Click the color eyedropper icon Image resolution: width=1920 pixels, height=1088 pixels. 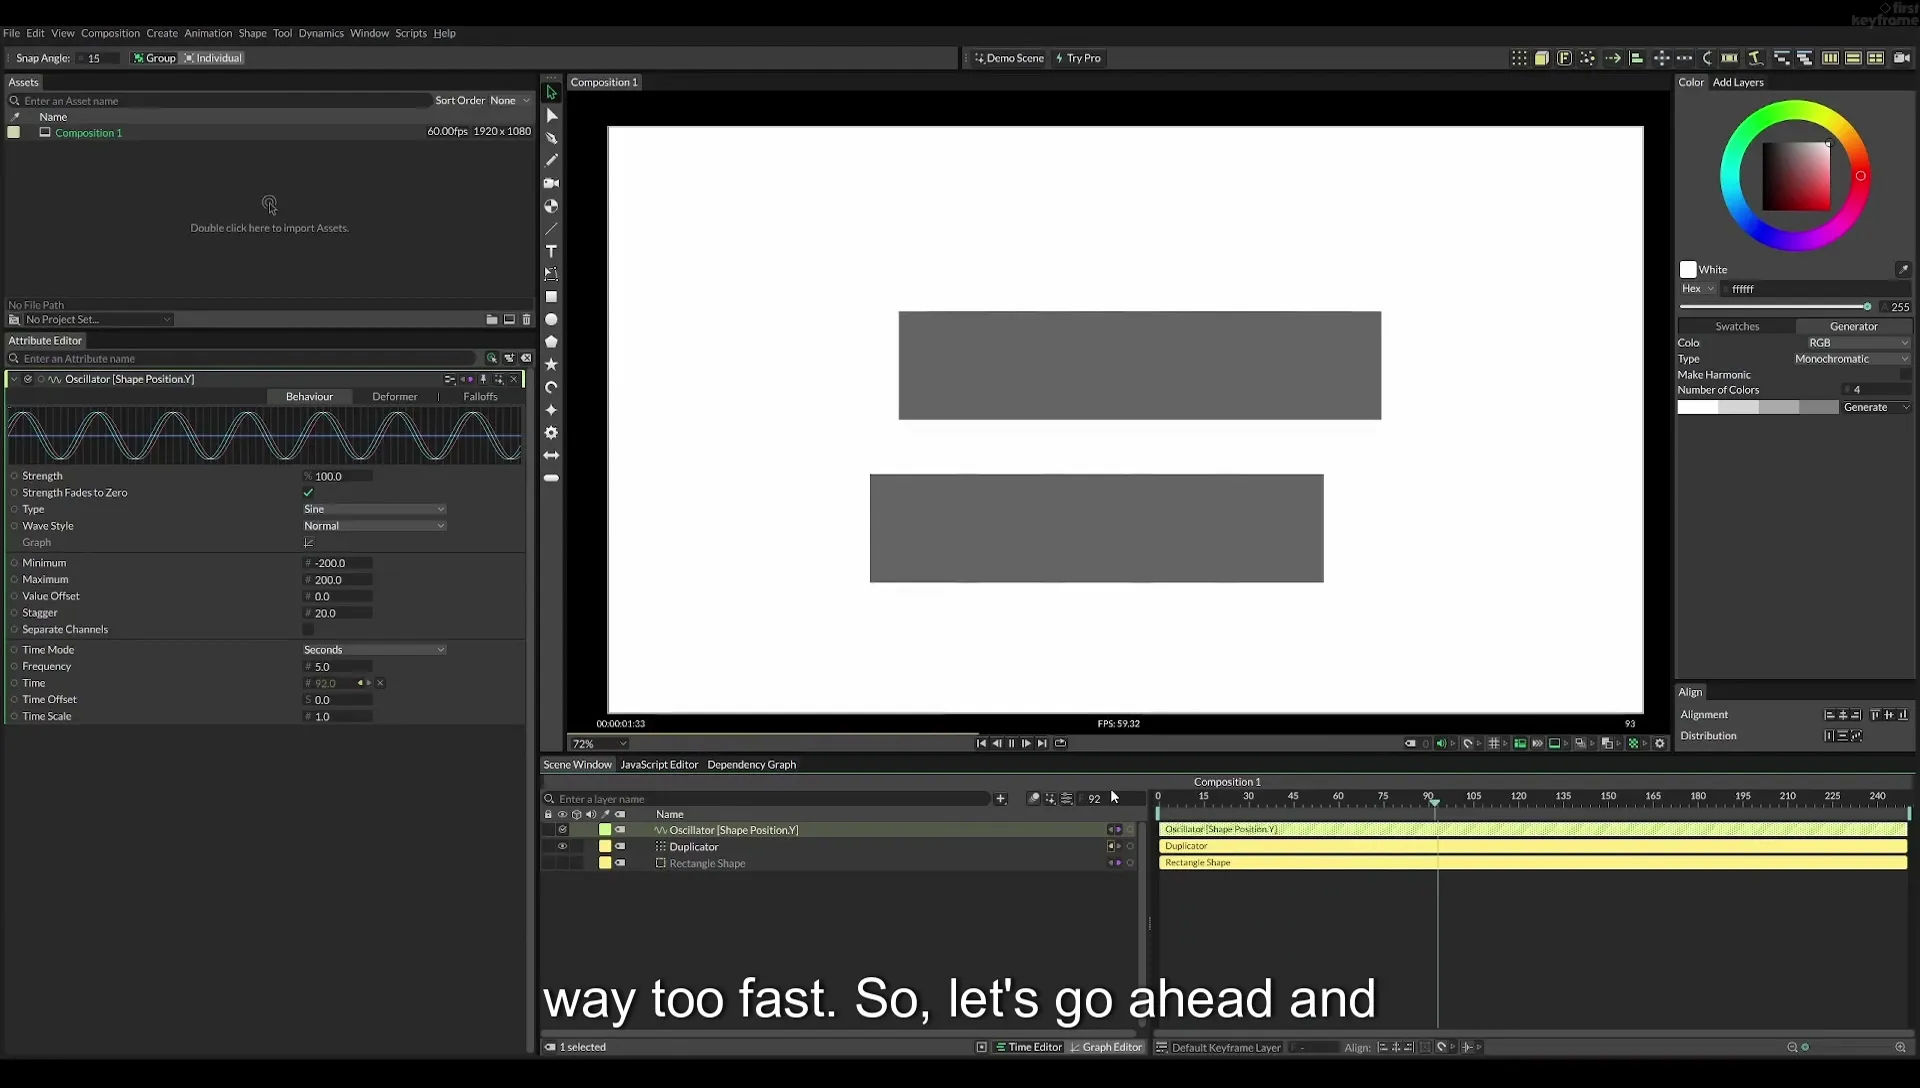point(1902,269)
